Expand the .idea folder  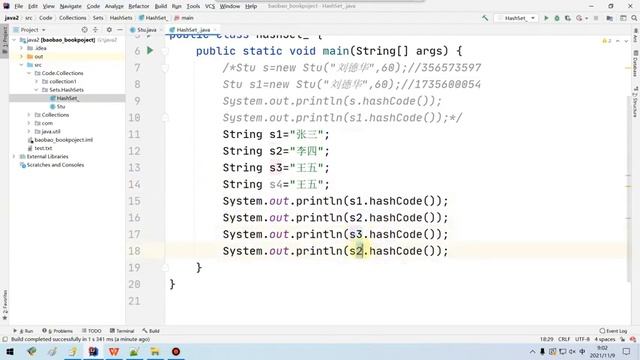[x=22, y=48]
